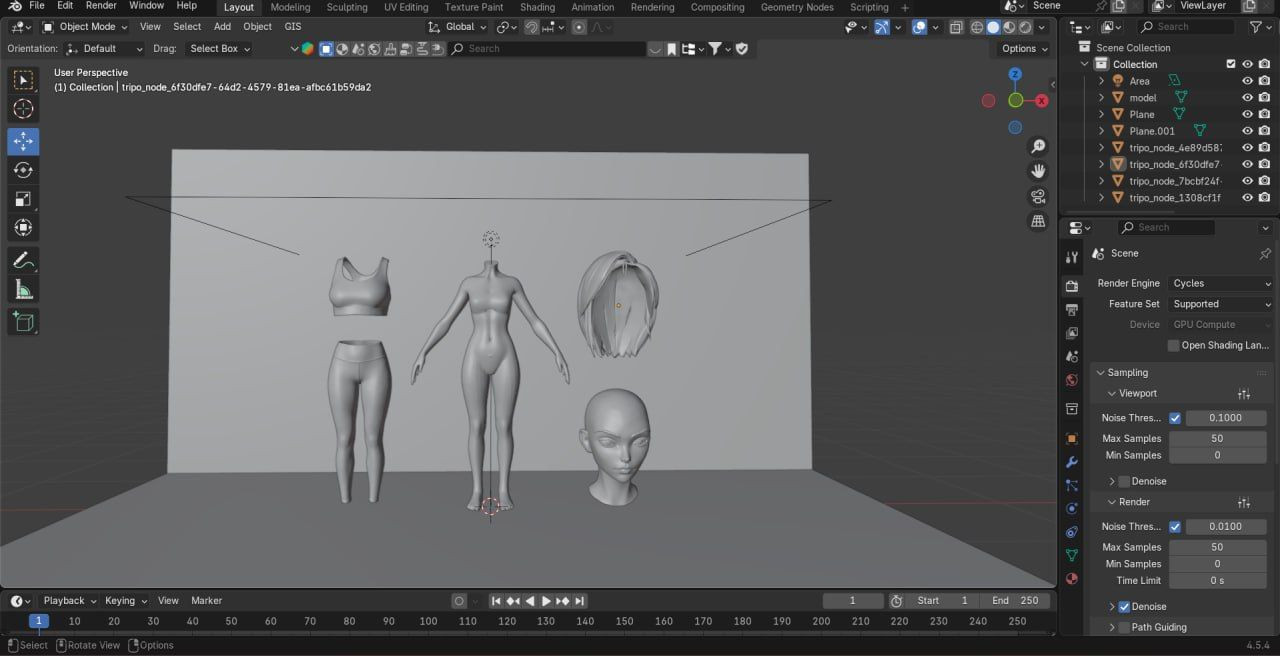Open the Object Mode dropdown

click(88, 27)
